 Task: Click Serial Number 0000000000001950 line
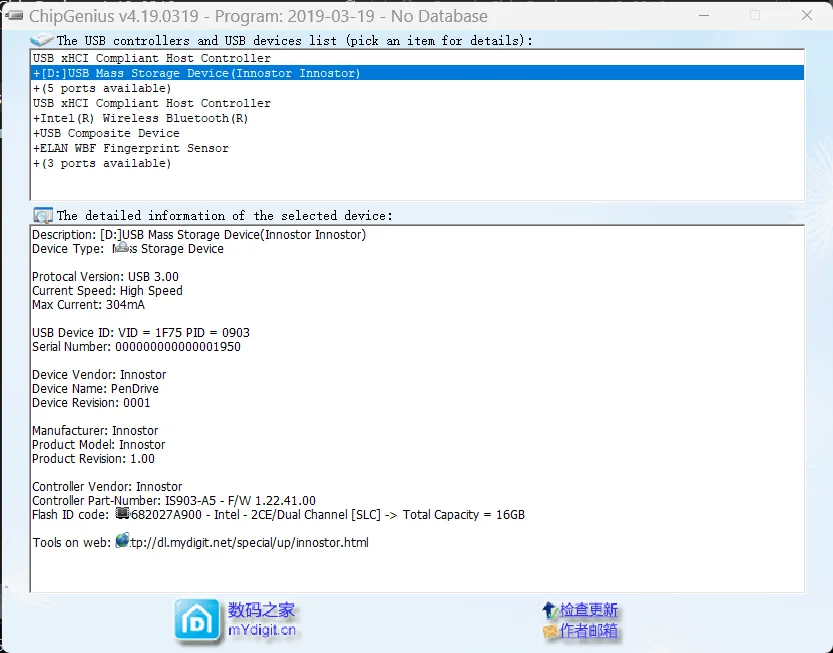pyautogui.click(x=136, y=346)
